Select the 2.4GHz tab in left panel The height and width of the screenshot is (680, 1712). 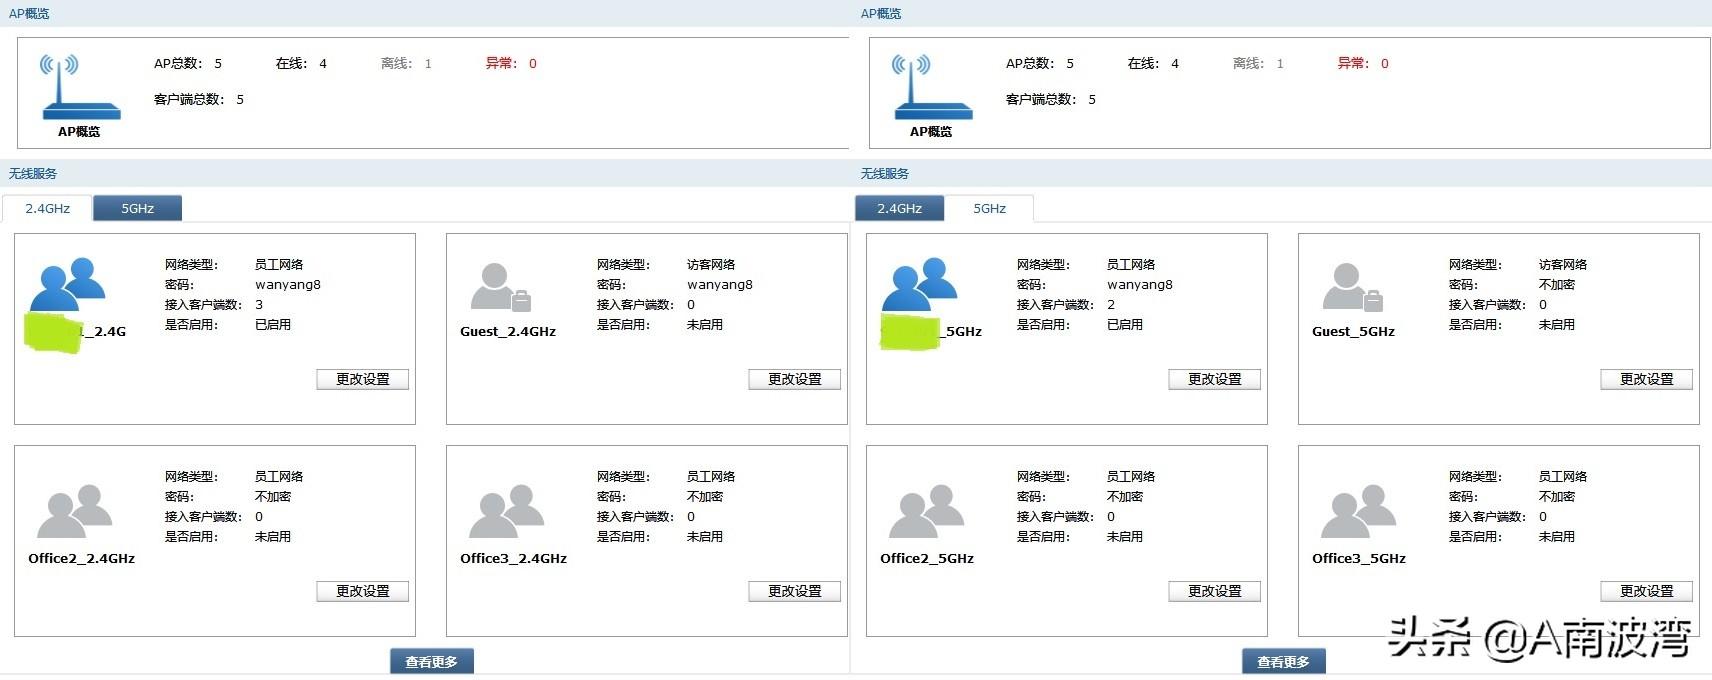pos(47,208)
